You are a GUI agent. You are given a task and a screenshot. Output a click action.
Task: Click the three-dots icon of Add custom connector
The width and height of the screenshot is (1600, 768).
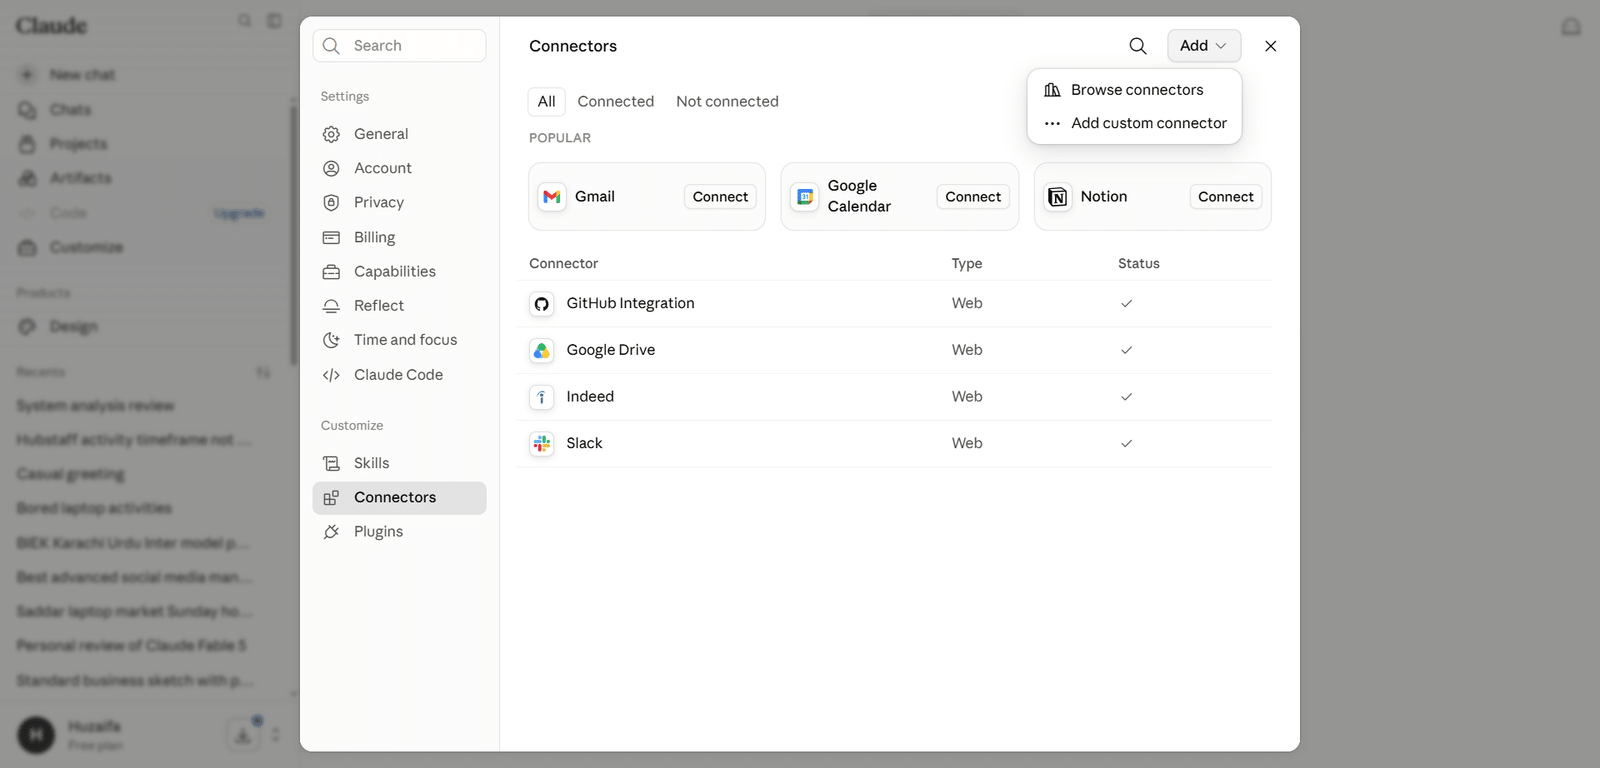point(1052,123)
